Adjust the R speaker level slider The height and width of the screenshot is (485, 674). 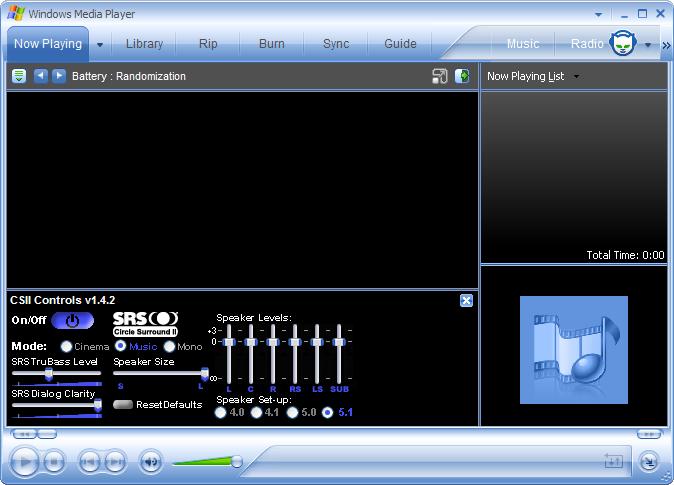(273, 342)
